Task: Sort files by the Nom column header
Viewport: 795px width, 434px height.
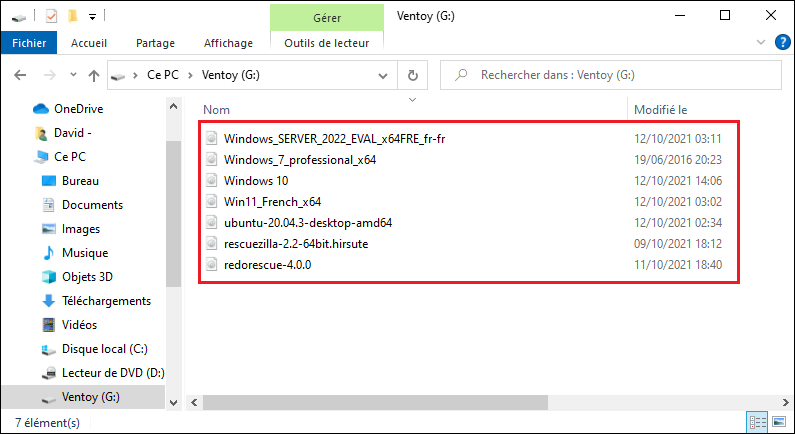Action: [x=217, y=109]
